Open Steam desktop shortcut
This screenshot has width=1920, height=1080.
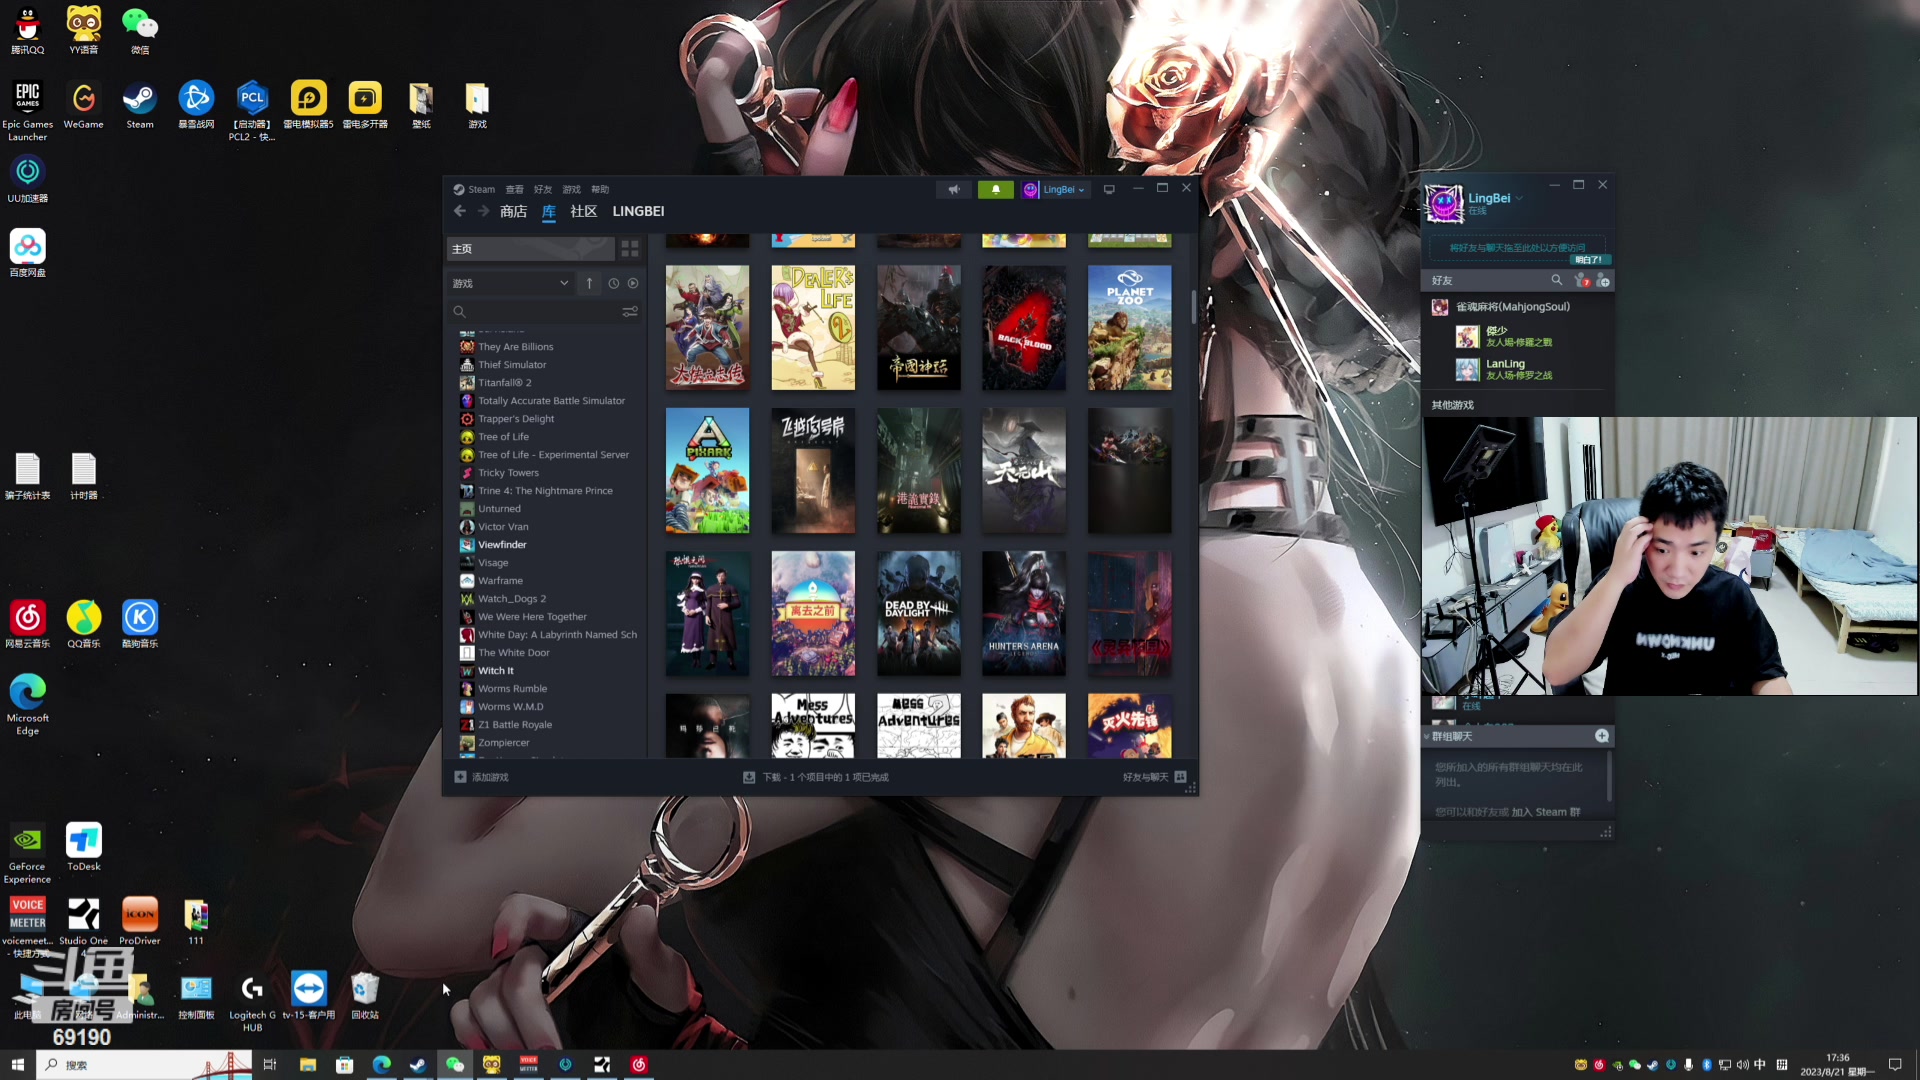(x=140, y=105)
